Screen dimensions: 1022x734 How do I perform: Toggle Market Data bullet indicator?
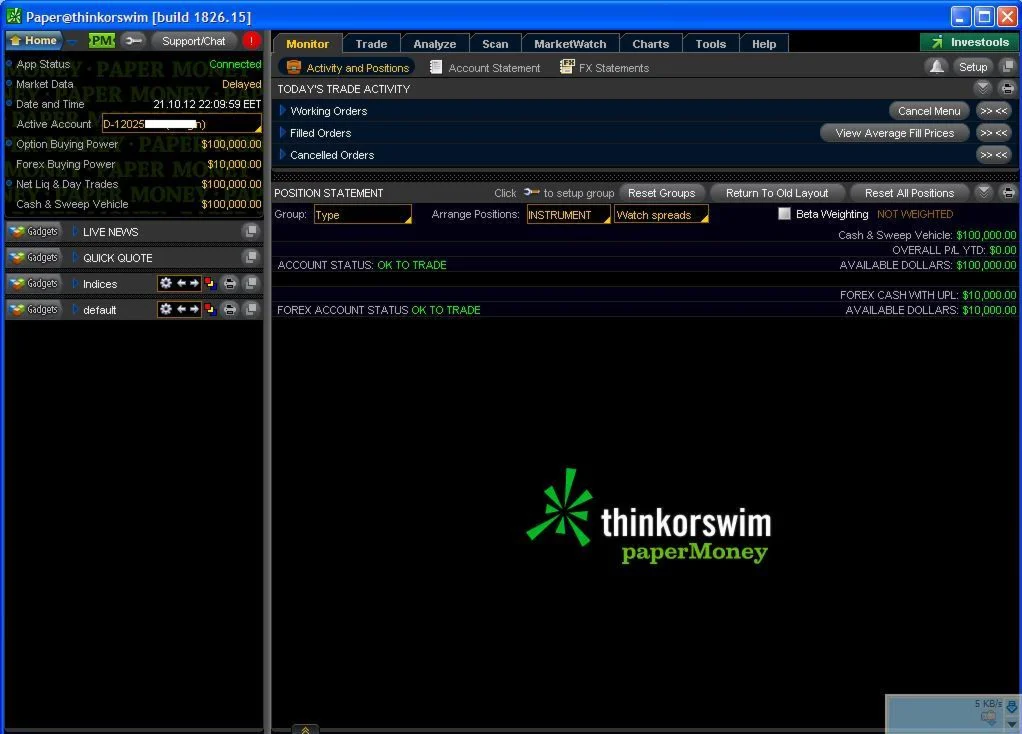click(x=9, y=84)
